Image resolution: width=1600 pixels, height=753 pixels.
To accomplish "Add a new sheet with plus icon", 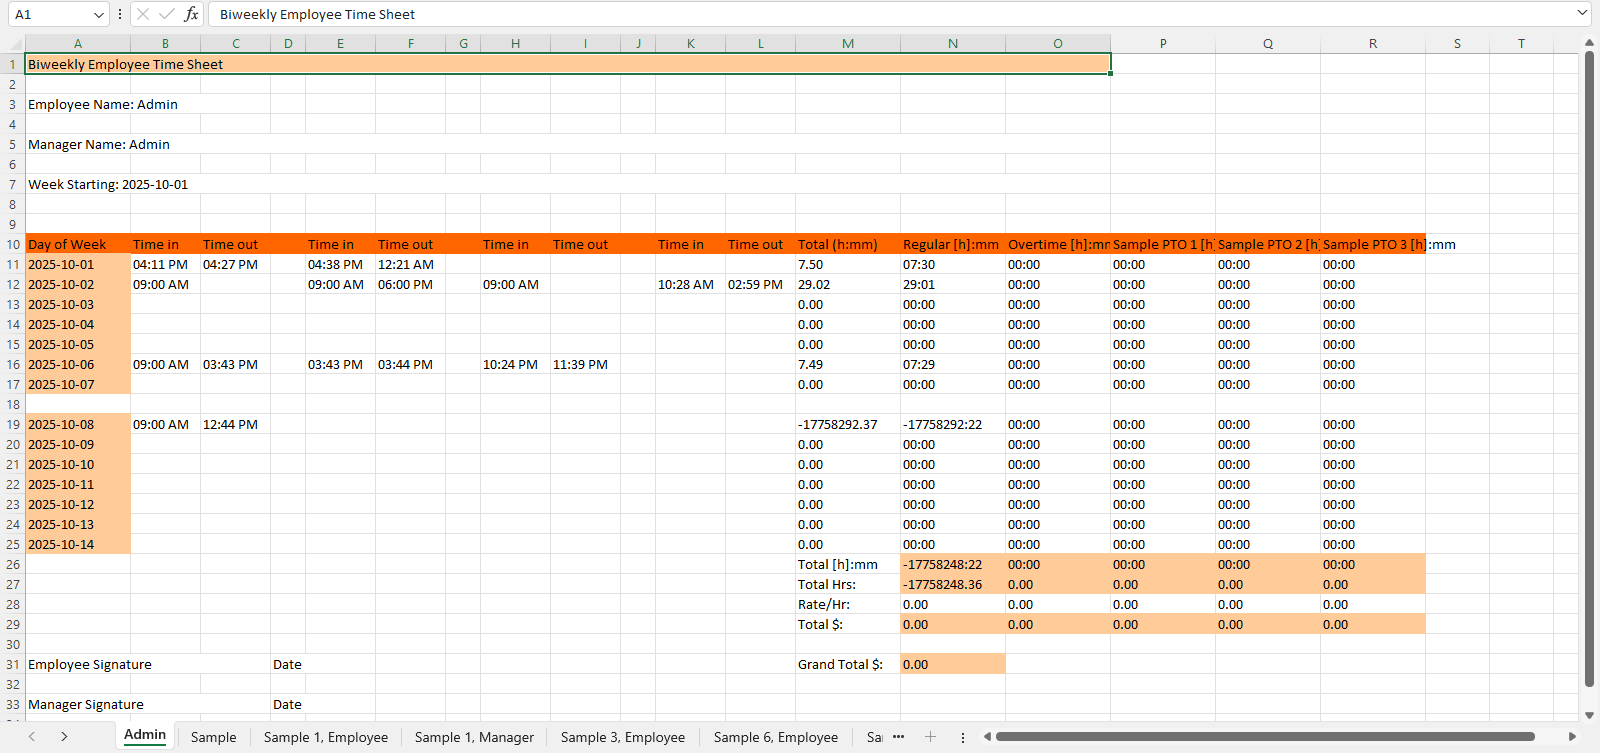I will pyautogui.click(x=930, y=737).
